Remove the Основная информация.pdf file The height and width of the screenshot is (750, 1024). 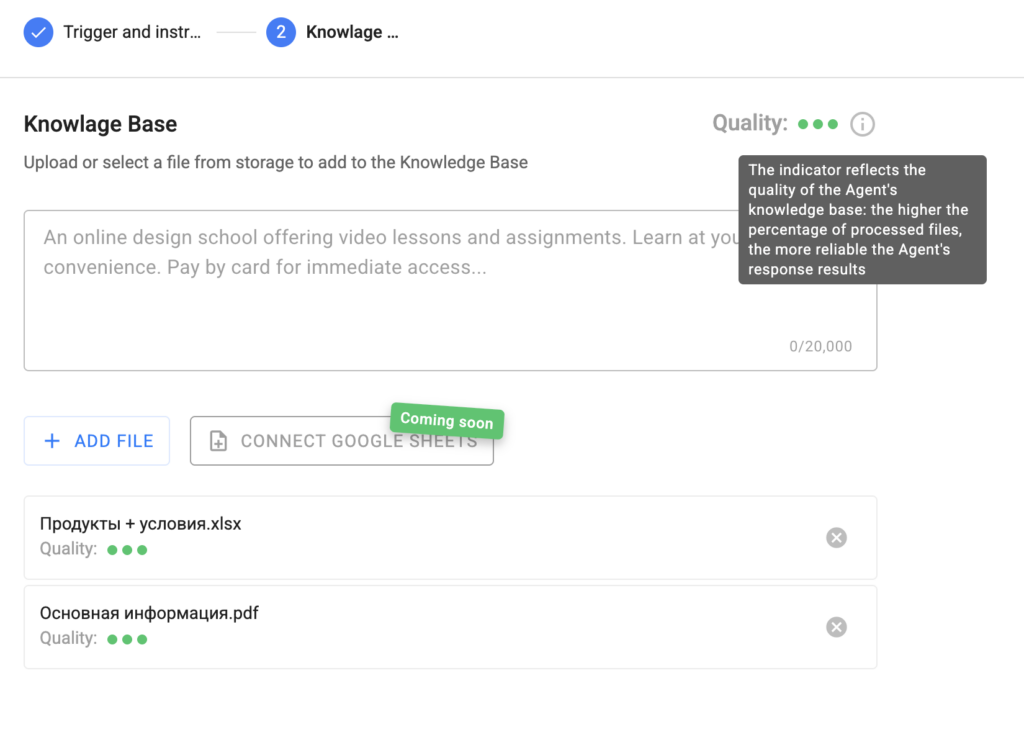coord(836,627)
